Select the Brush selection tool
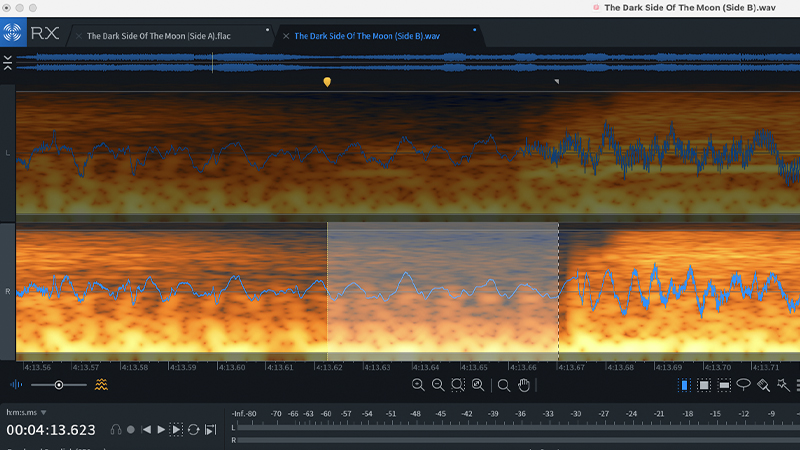Screen dimensions: 800x450 [763, 385]
